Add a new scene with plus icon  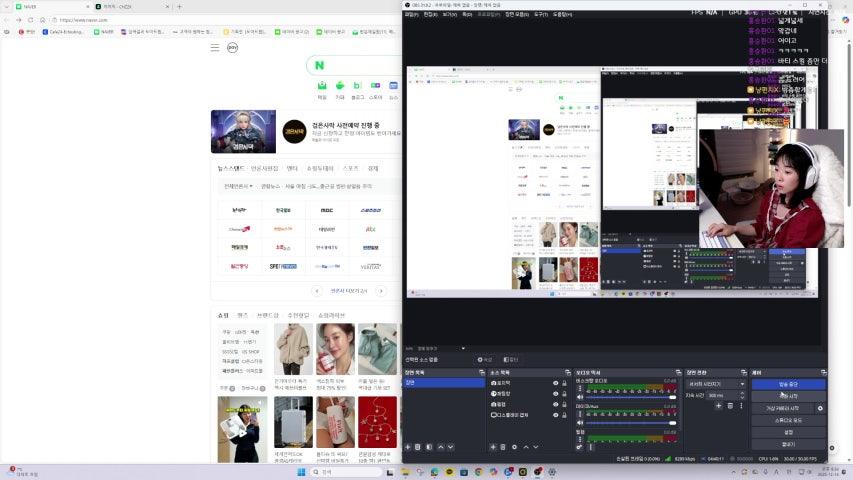(x=408, y=447)
